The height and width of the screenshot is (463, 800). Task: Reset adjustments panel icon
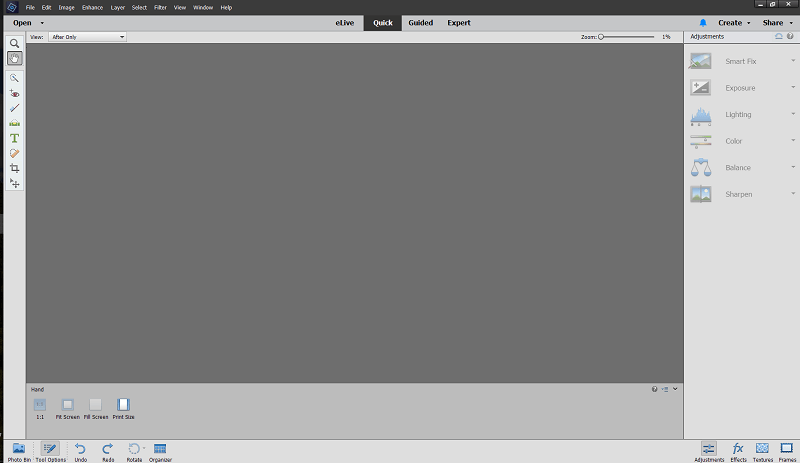point(779,36)
